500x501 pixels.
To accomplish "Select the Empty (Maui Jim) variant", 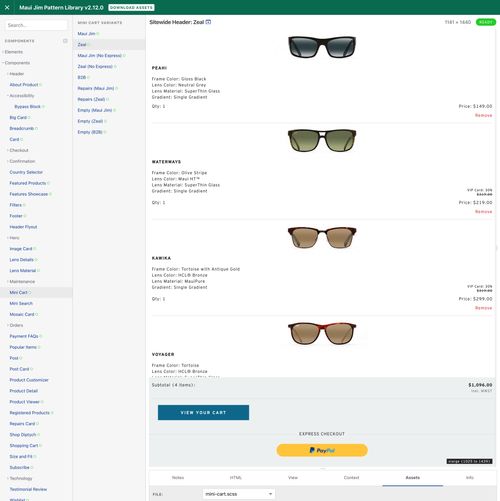I will (x=95, y=110).
